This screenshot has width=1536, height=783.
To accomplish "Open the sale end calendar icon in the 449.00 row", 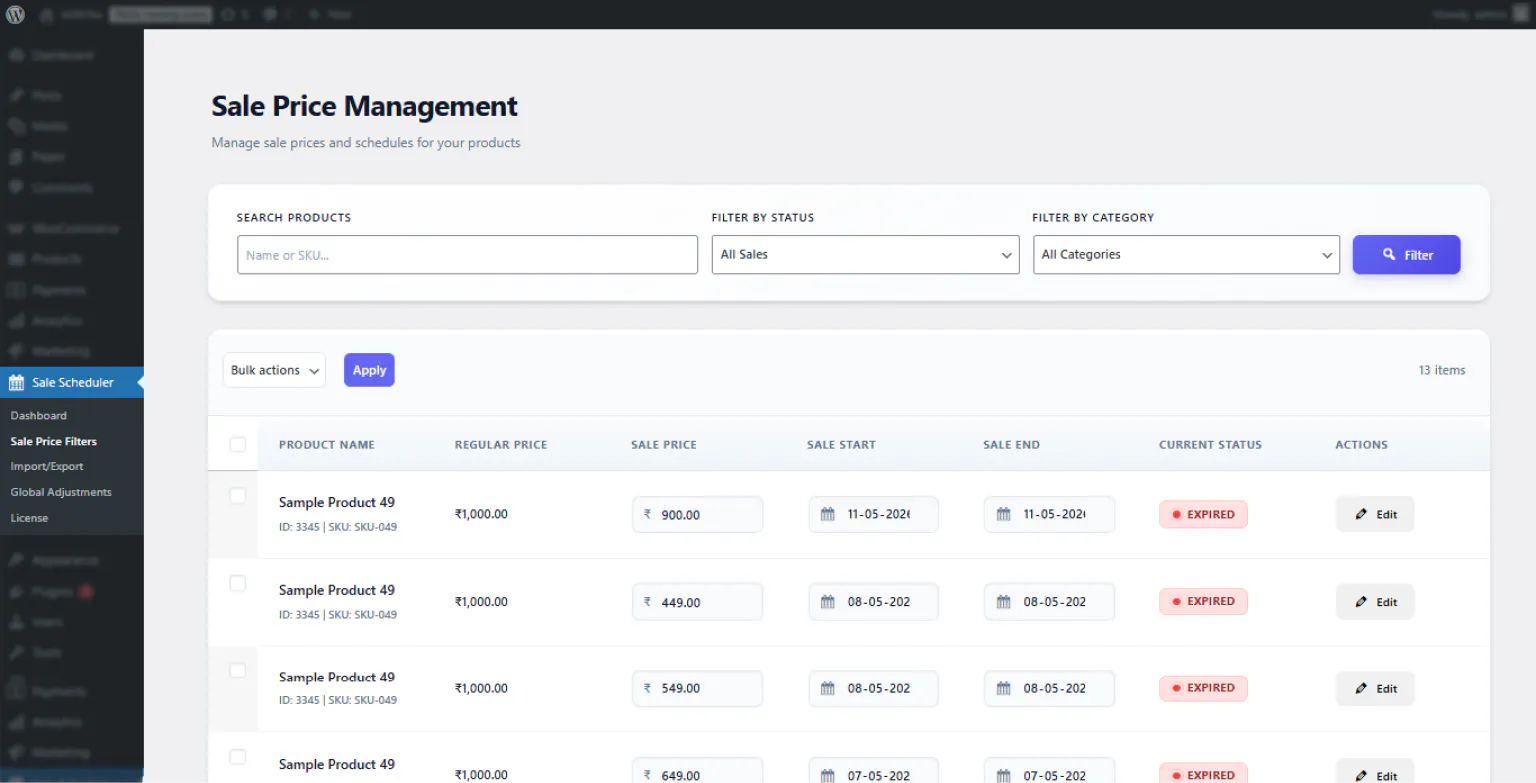I will [x=1003, y=602].
